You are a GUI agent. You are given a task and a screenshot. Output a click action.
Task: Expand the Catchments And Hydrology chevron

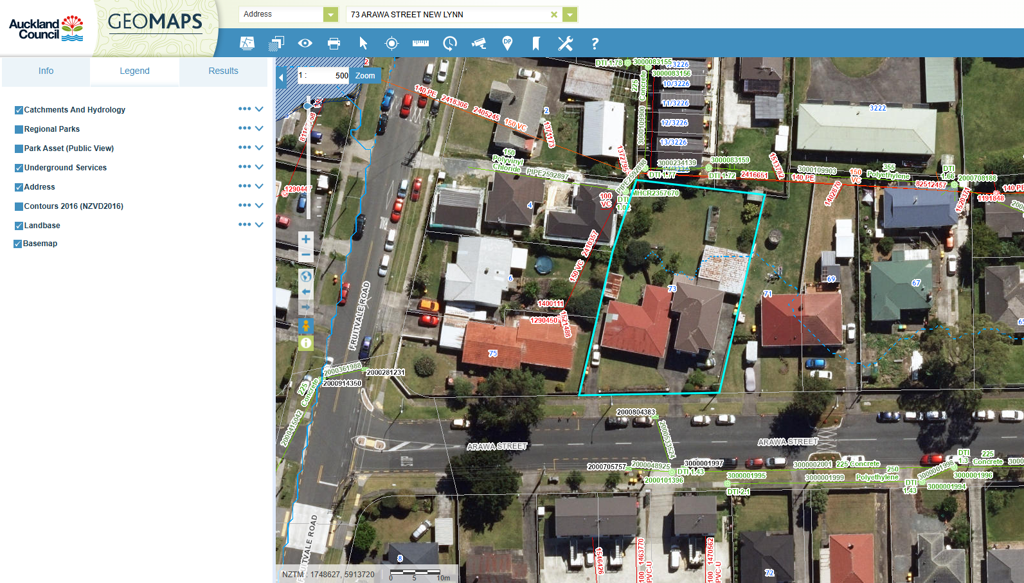tap(259, 110)
